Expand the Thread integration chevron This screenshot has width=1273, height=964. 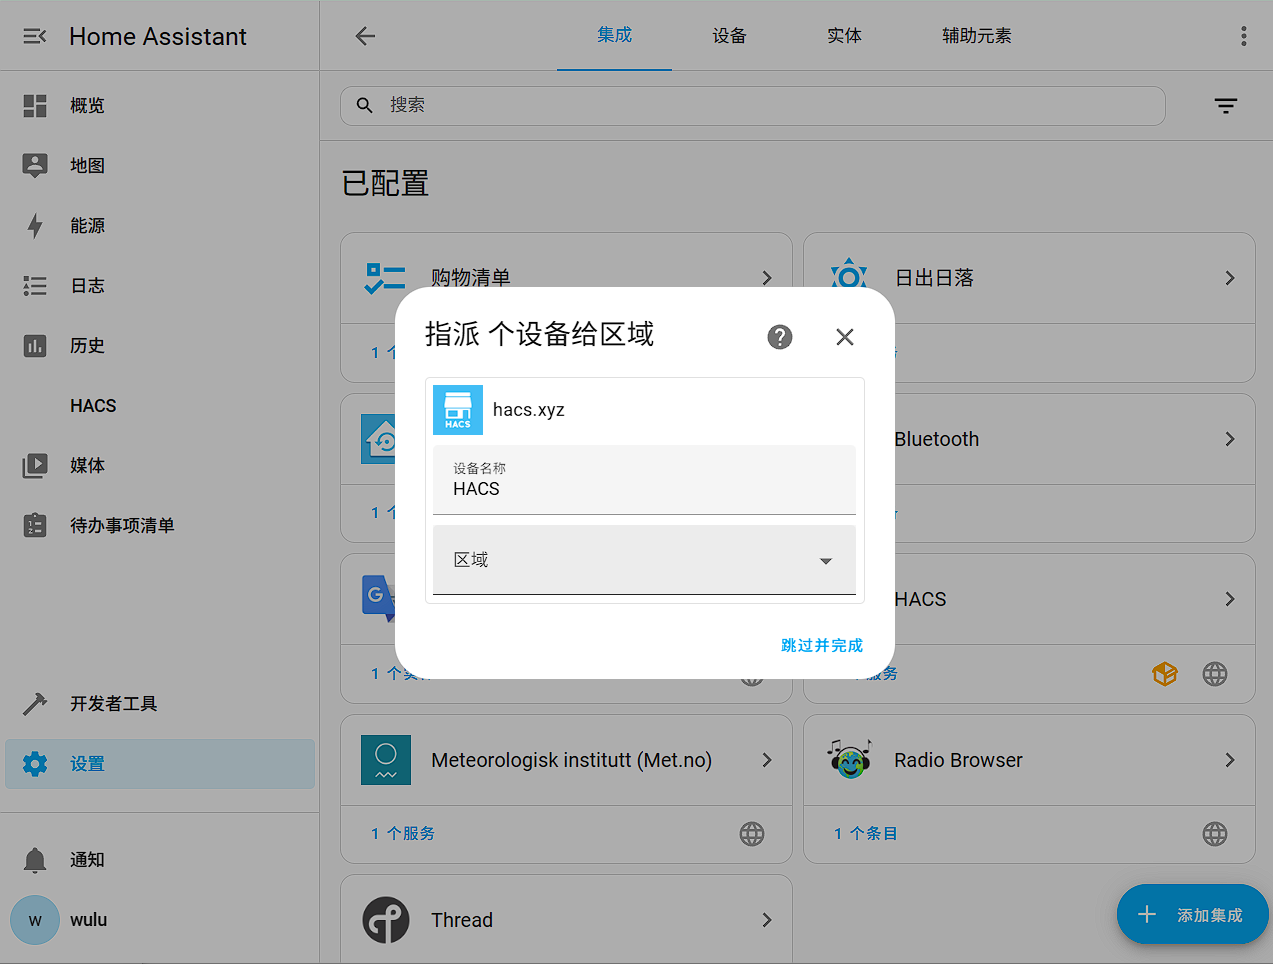tap(767, 920)
